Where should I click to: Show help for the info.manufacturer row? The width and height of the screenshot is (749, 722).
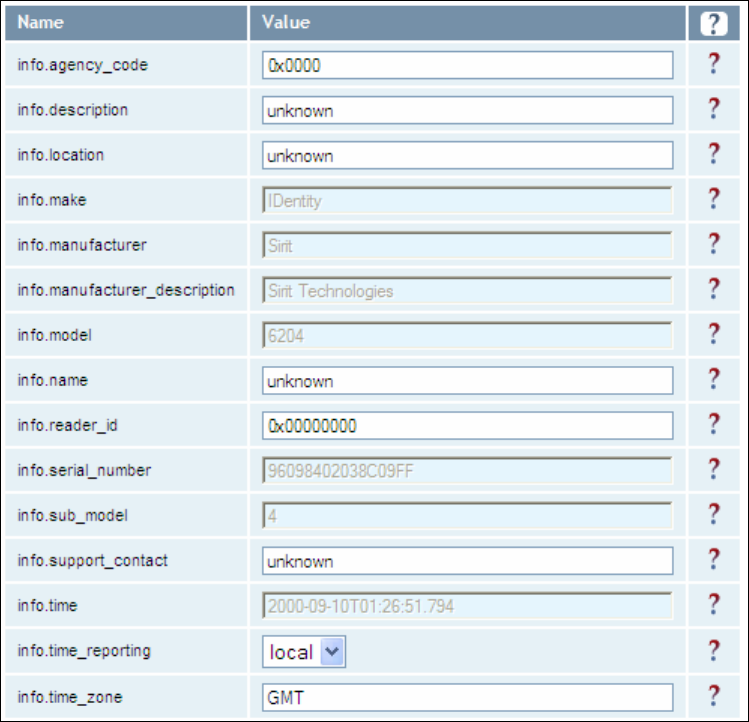714,244
